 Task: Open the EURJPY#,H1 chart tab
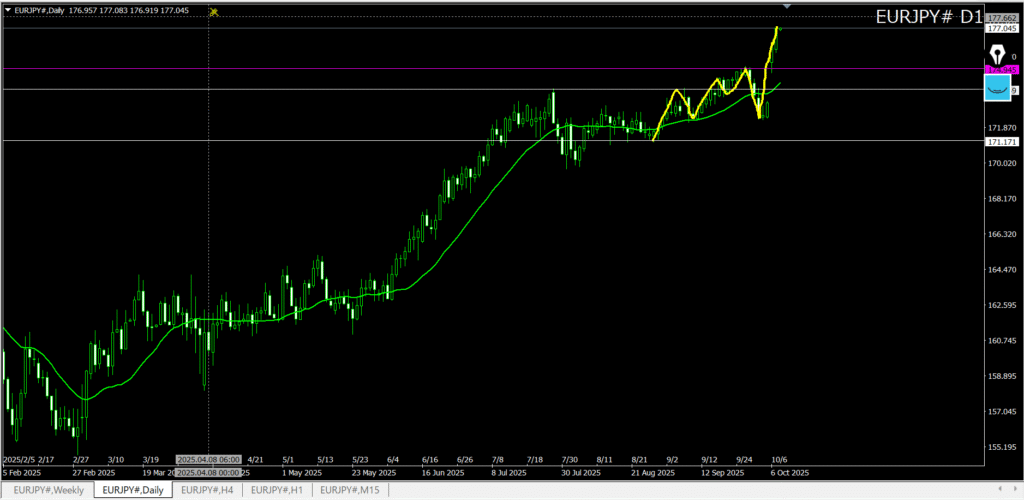point(277,489)
